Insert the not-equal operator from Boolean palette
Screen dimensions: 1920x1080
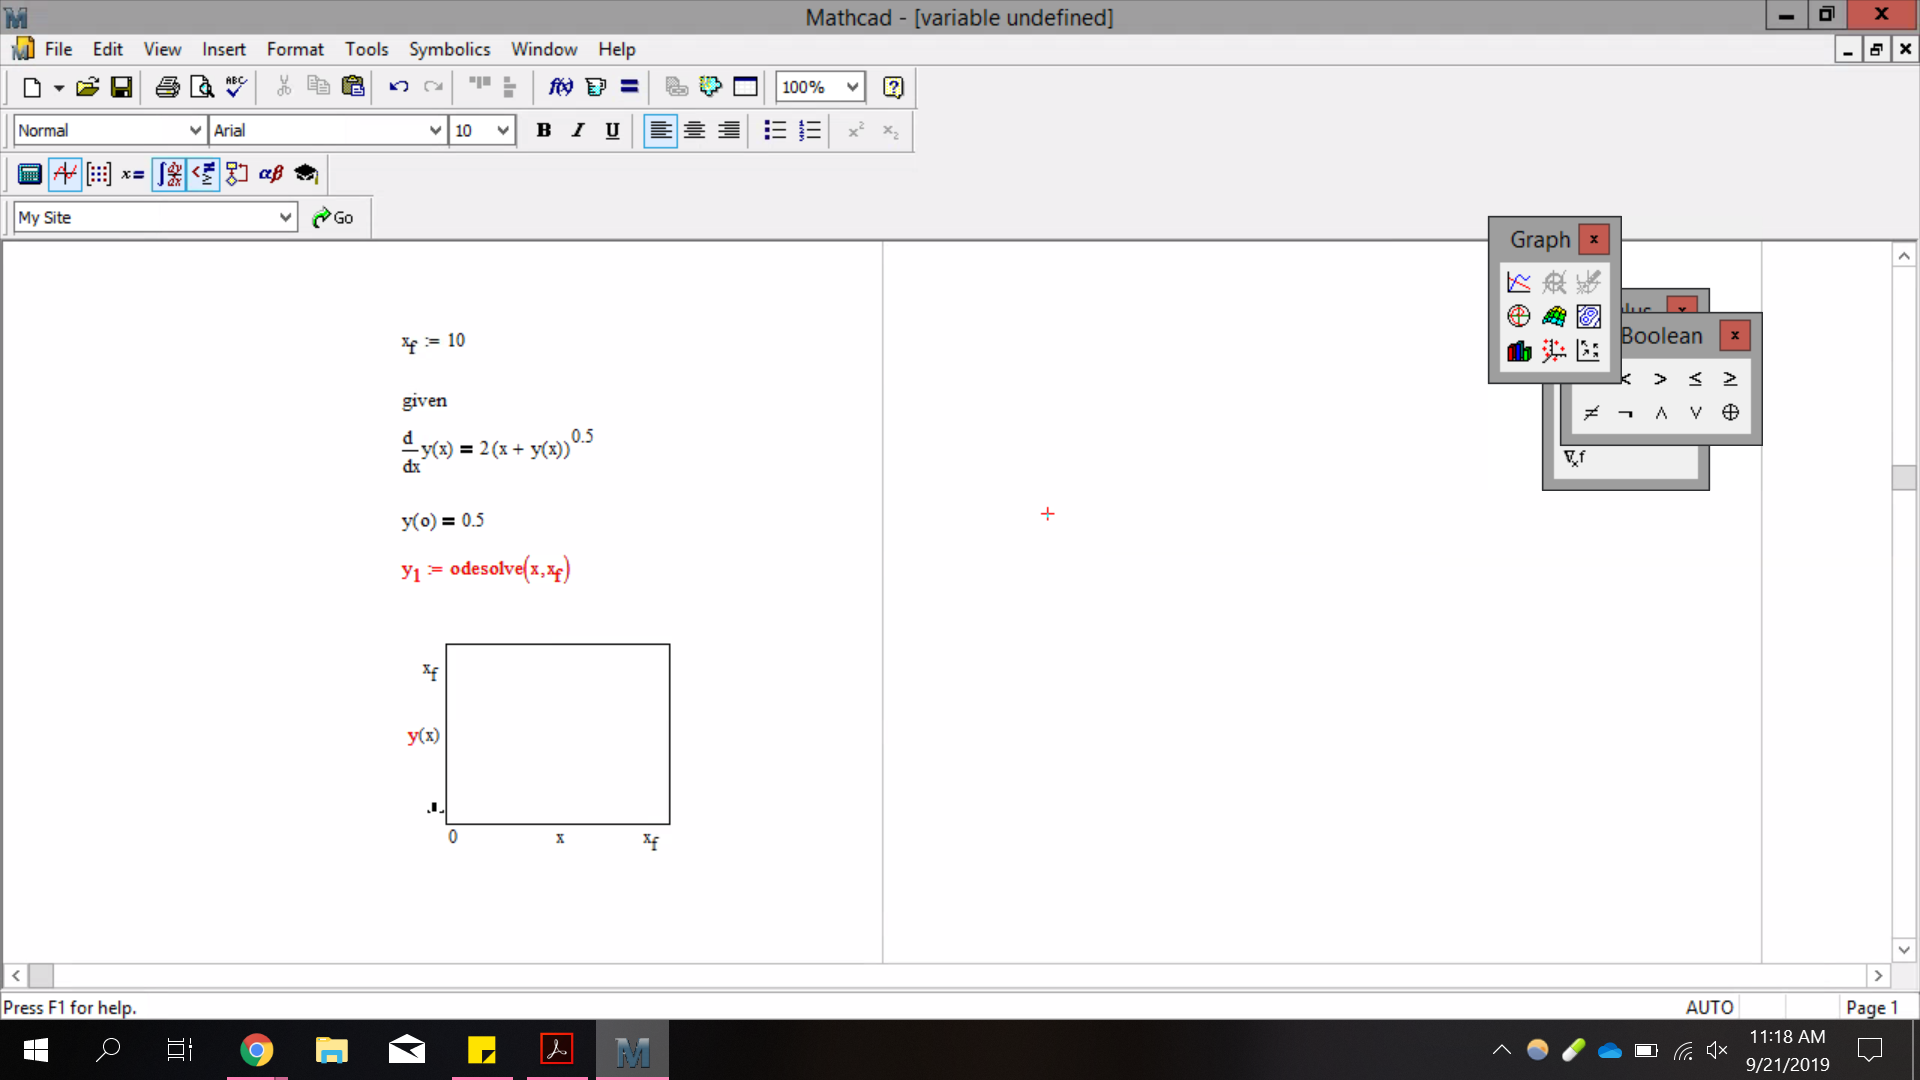click(1591, 412)
